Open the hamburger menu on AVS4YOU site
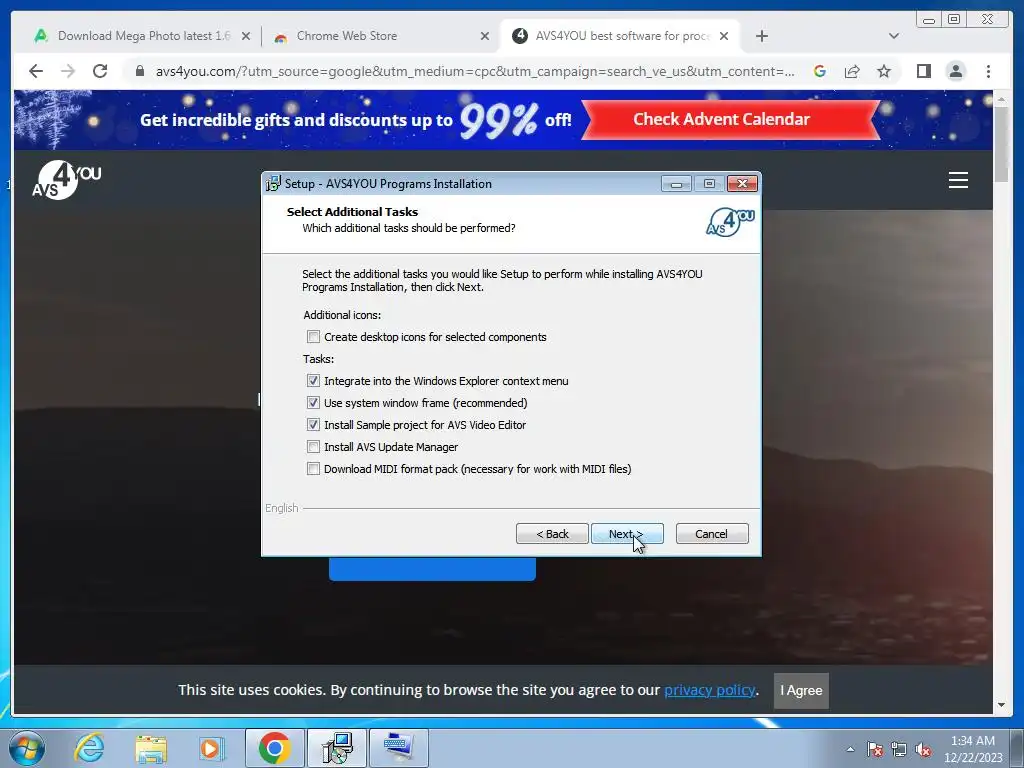Image resolution: width=1024 pixels, height=768 pixels. [x=958, y=180]
